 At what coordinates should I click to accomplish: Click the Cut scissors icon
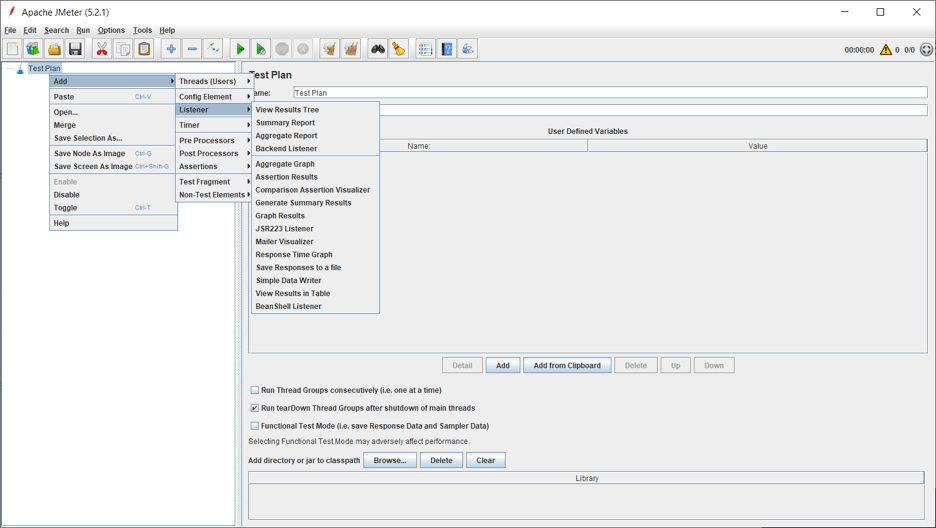coord(102,49)
